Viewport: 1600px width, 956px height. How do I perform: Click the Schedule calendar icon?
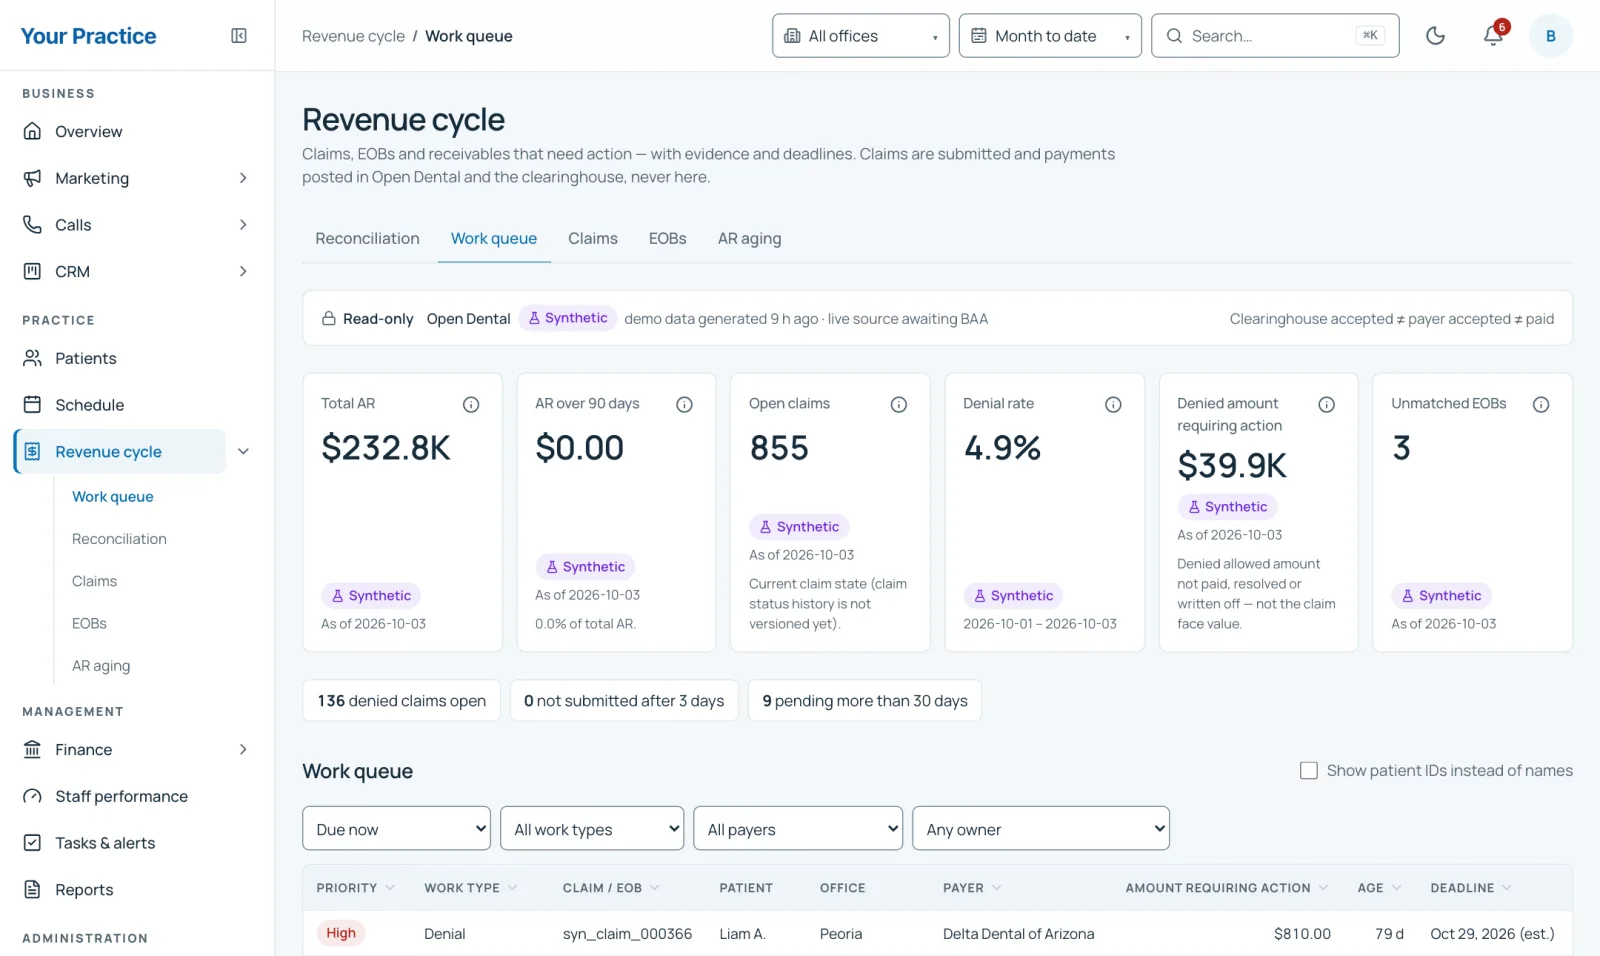33,405
